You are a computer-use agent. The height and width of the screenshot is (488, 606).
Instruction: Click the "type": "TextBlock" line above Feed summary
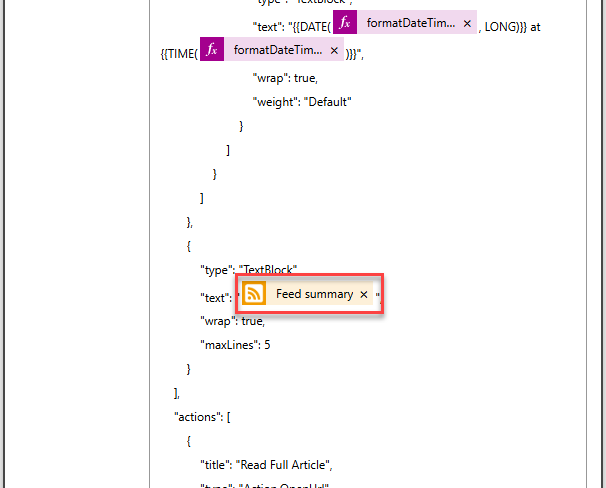coord(249,271)
